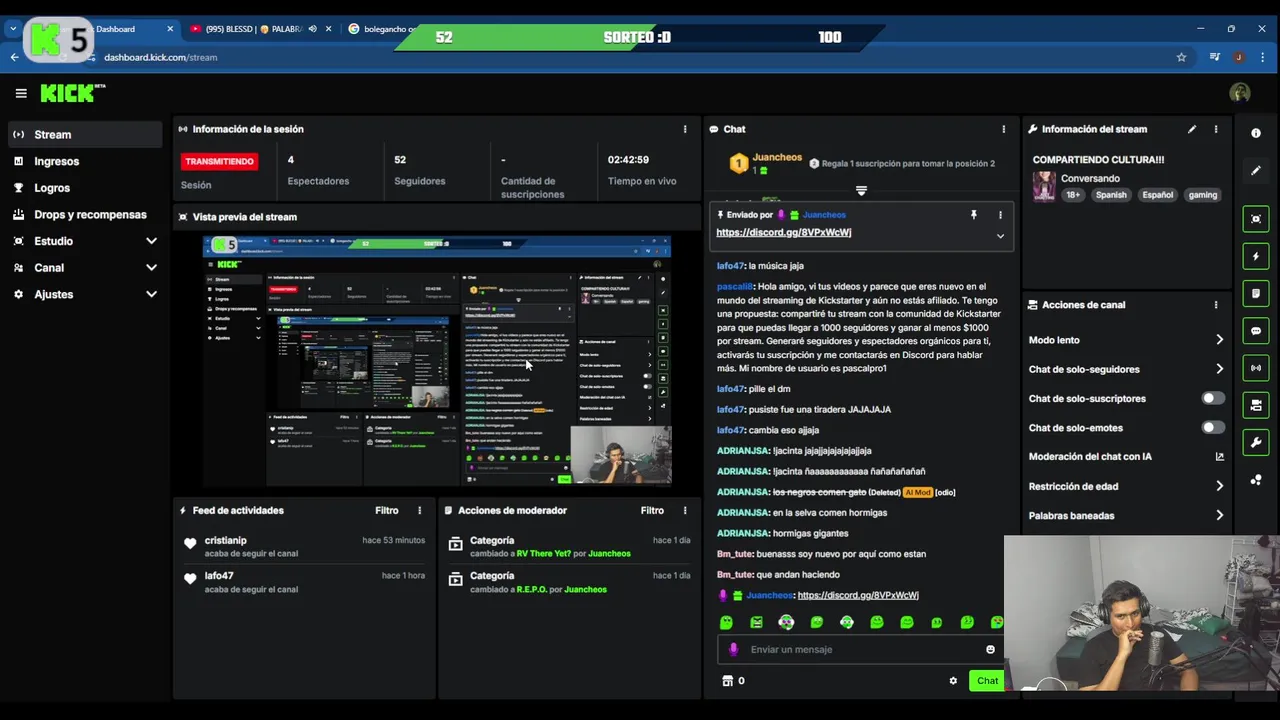Click cristianip in activity feed

coord(226,540)
